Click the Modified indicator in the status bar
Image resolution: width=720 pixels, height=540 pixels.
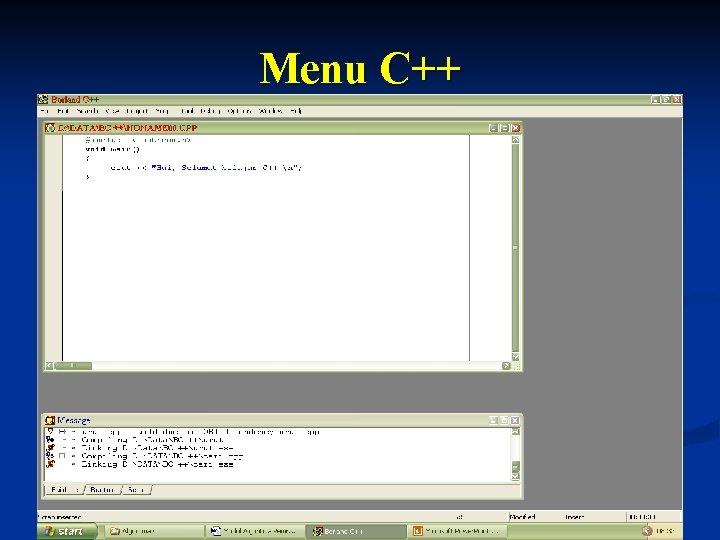point(522,517)
